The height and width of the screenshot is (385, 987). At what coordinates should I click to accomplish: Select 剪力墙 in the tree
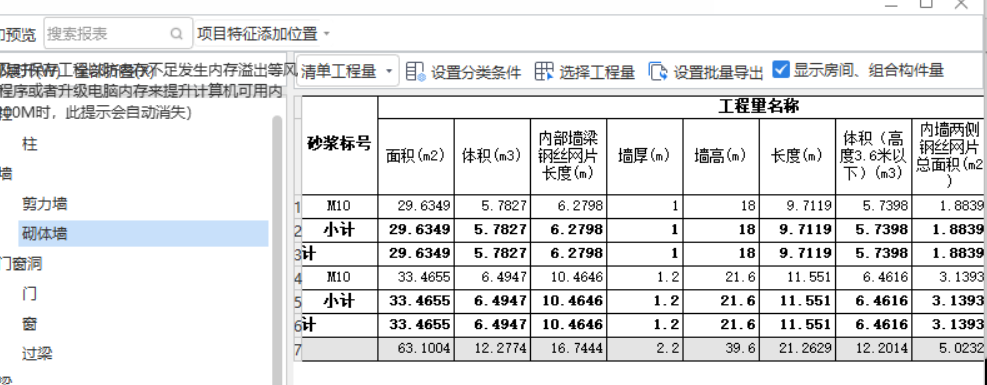(x=44, y=204)
